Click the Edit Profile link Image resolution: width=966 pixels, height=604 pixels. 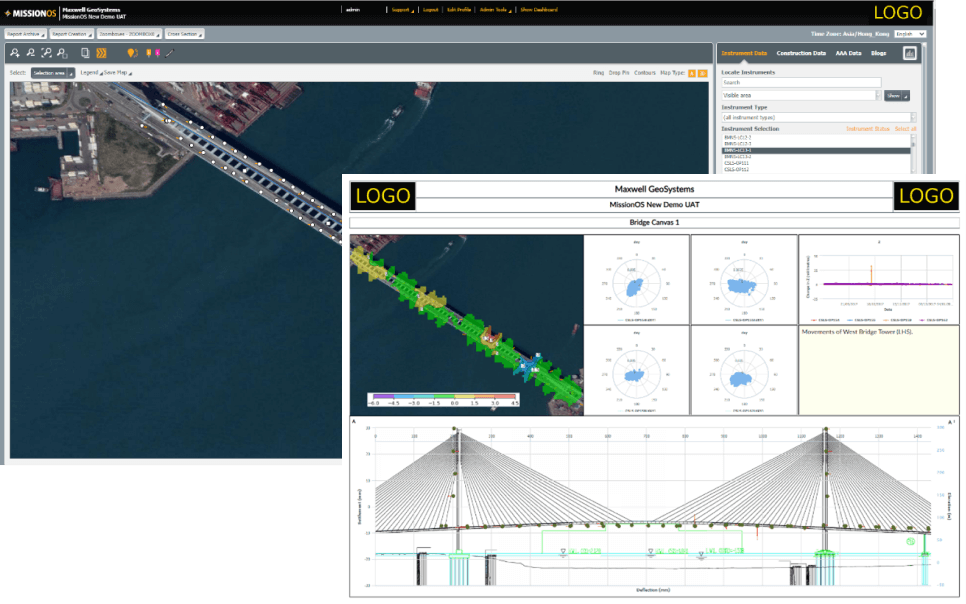(459, 10)
